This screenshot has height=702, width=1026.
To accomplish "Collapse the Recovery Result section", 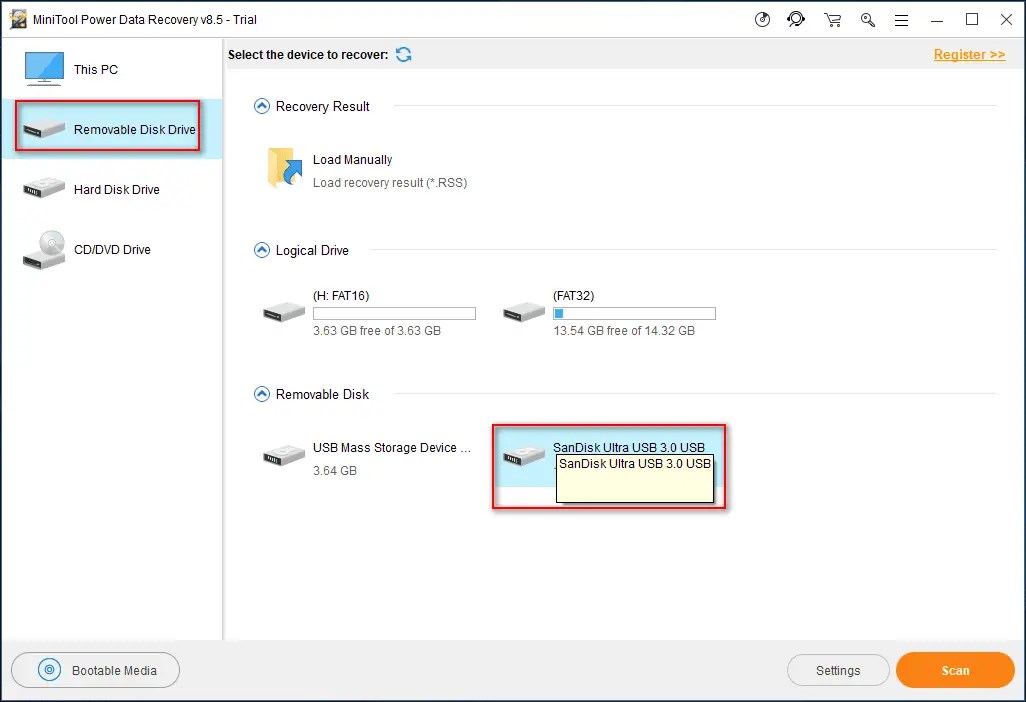I will click(x=261, y=106).
